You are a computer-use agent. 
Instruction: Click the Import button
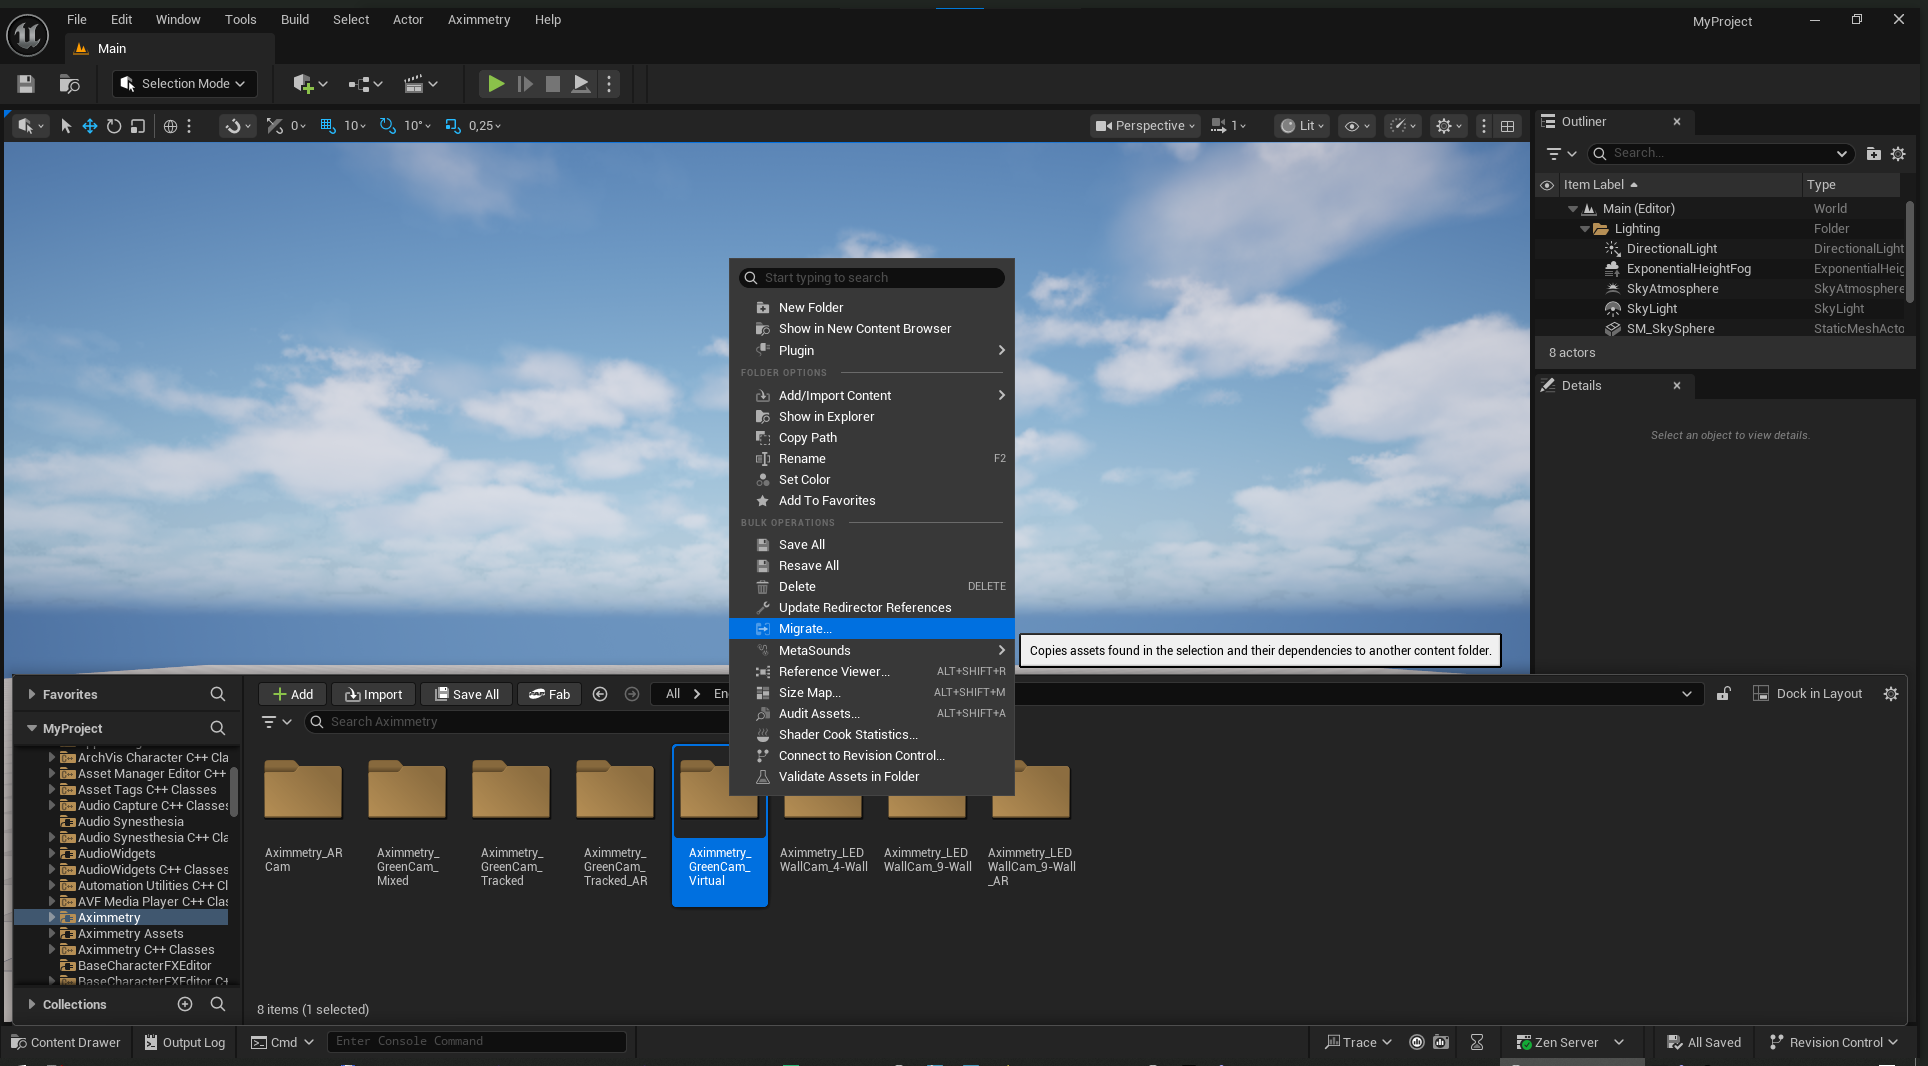click(x=373, y=694)
